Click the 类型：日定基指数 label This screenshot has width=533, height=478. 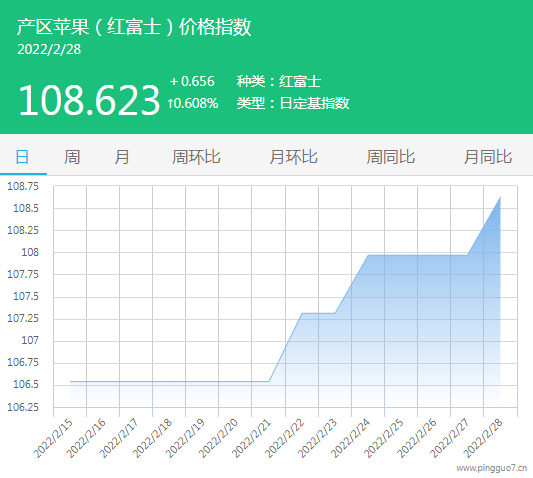coord(293,103)
